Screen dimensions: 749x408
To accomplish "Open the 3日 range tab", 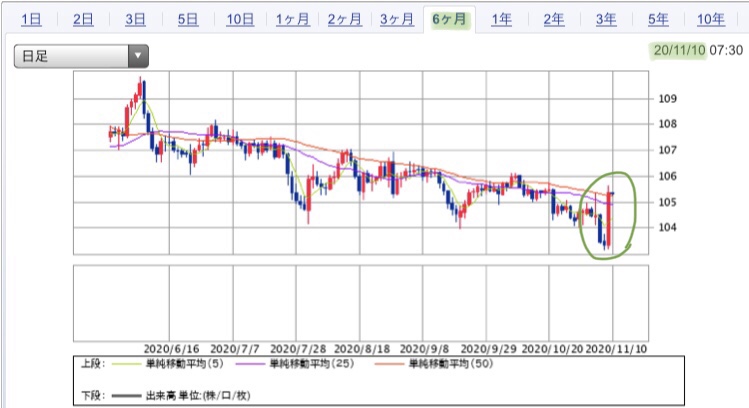I will click(135, 20).
